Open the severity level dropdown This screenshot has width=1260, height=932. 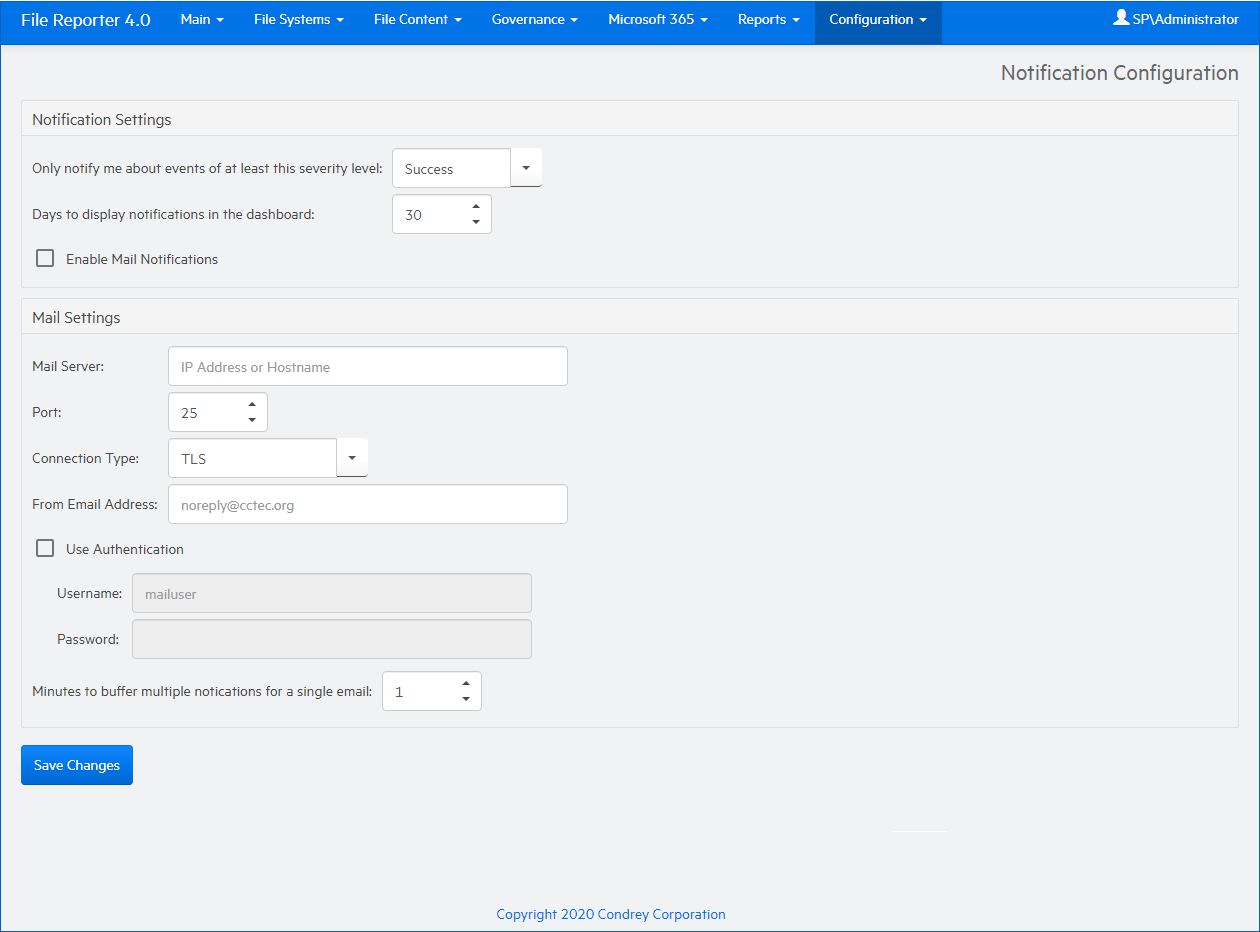[526, 168]
